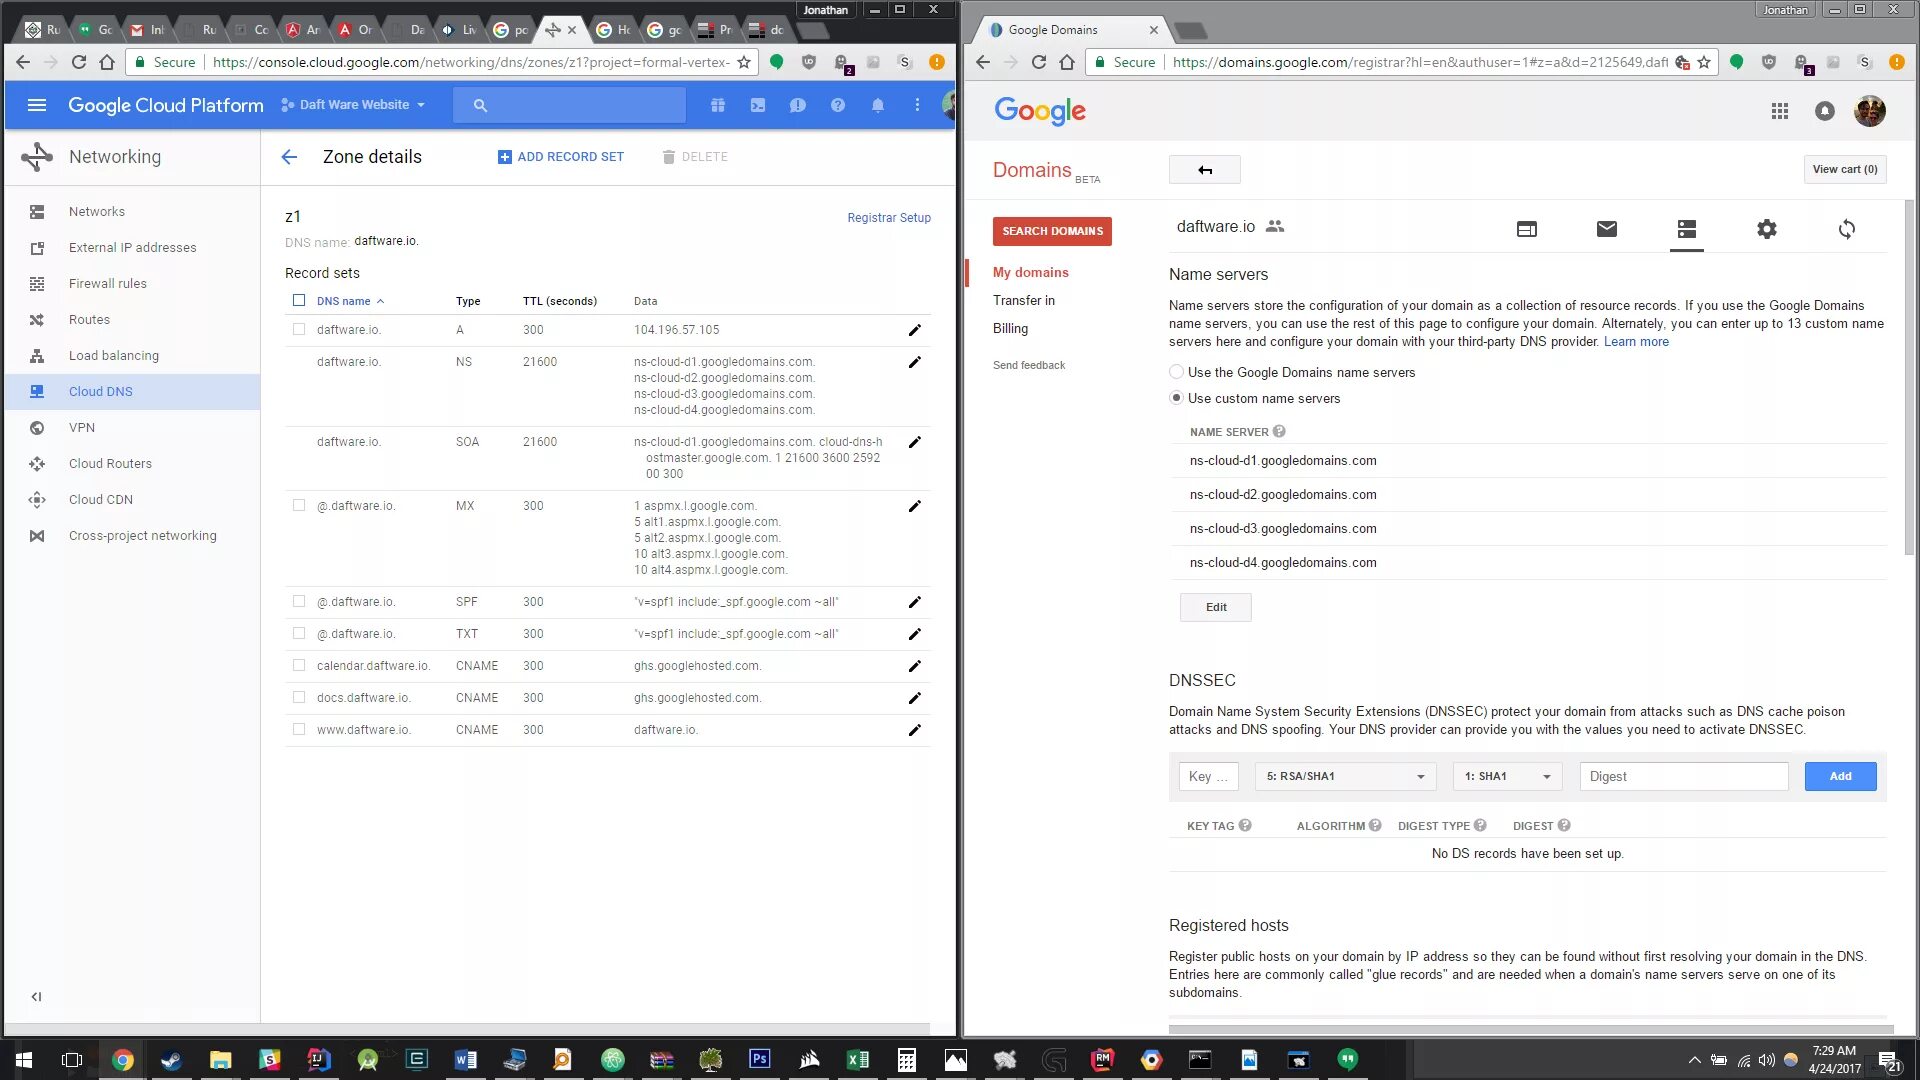This screenshot has width=1920, height=1080.
Task: Sort record sets by DNS name
Action: click(350, 301)
